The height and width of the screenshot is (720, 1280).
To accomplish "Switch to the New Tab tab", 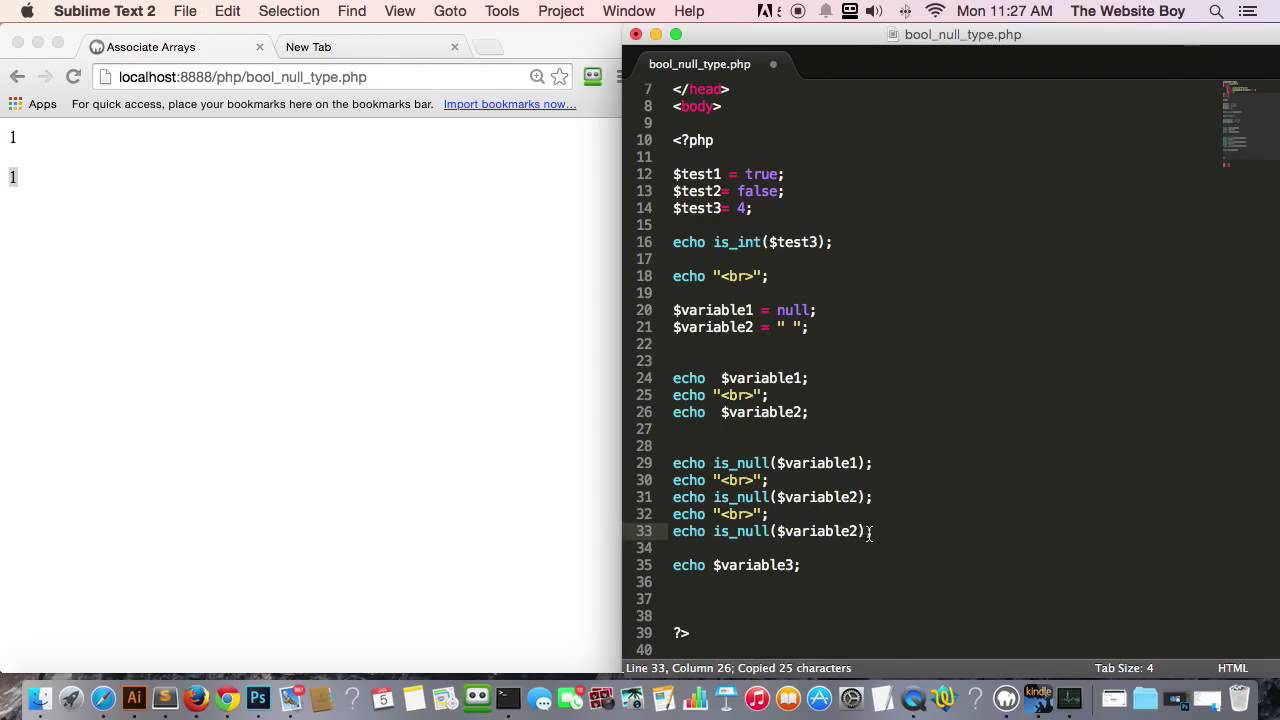I will click(368, 47).
